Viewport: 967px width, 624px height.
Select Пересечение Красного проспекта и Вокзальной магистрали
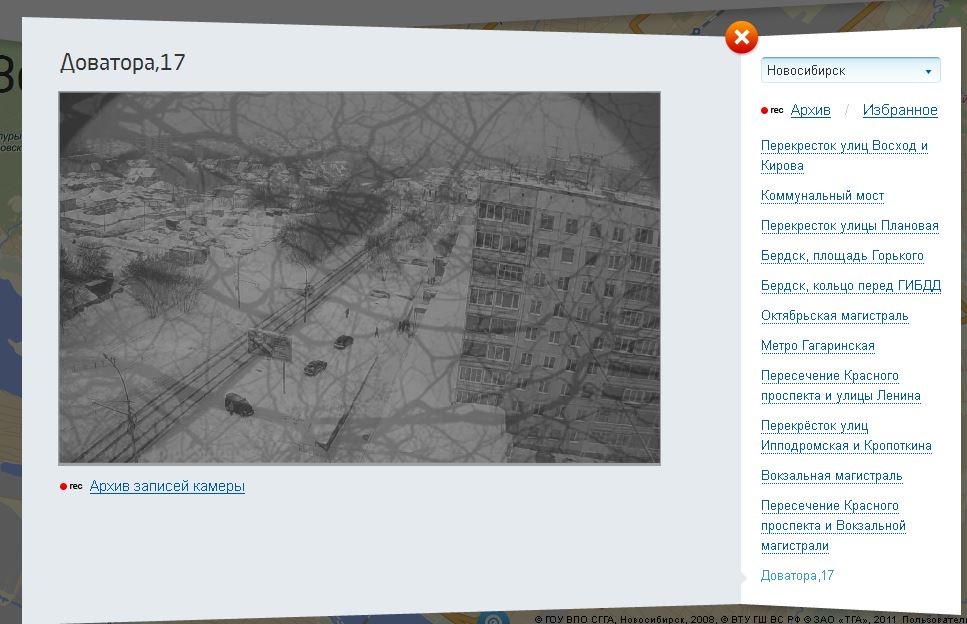[x=833, y=525]
